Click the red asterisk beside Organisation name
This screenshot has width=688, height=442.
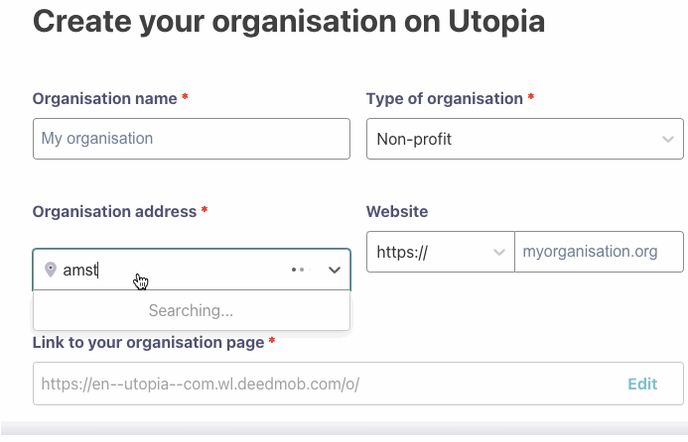pos(185,98)
